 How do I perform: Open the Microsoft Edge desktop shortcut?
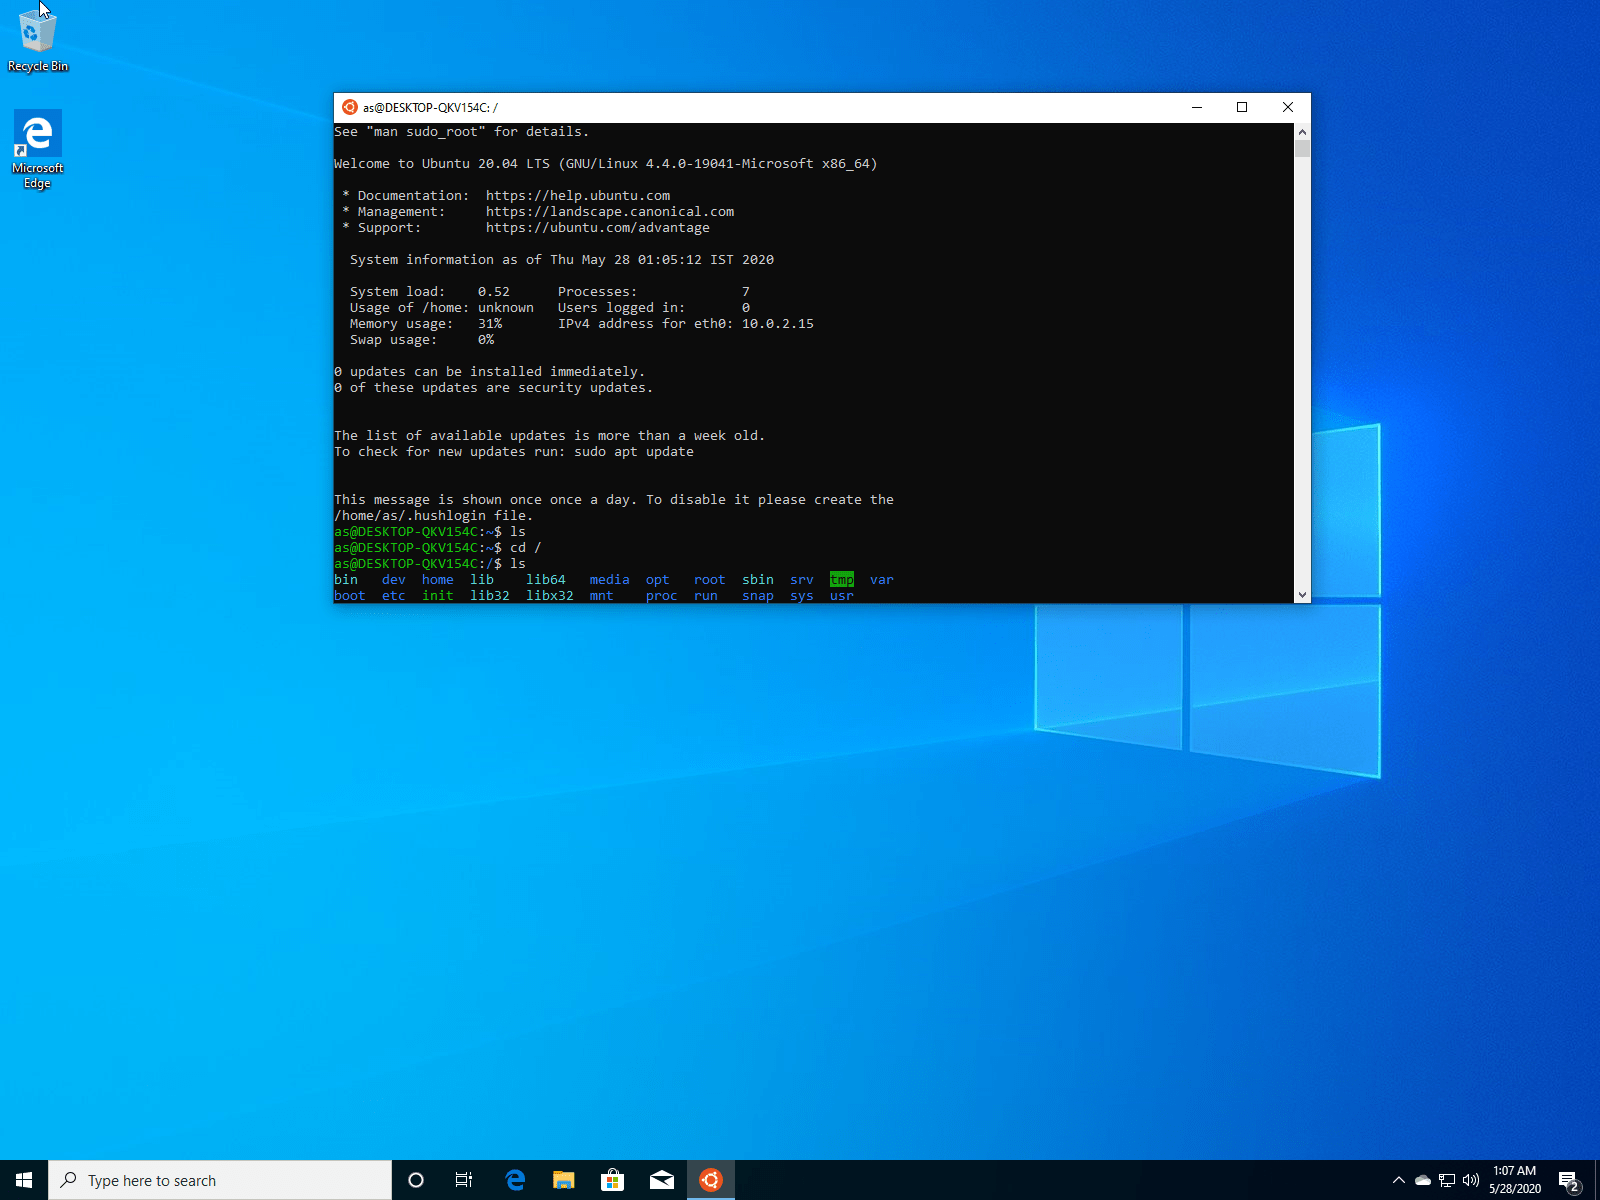click(x=38, y=149)
